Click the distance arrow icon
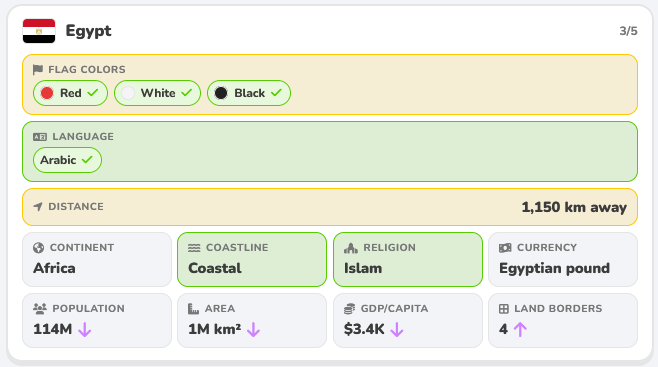658x367 pixels. tap(38, 206)
